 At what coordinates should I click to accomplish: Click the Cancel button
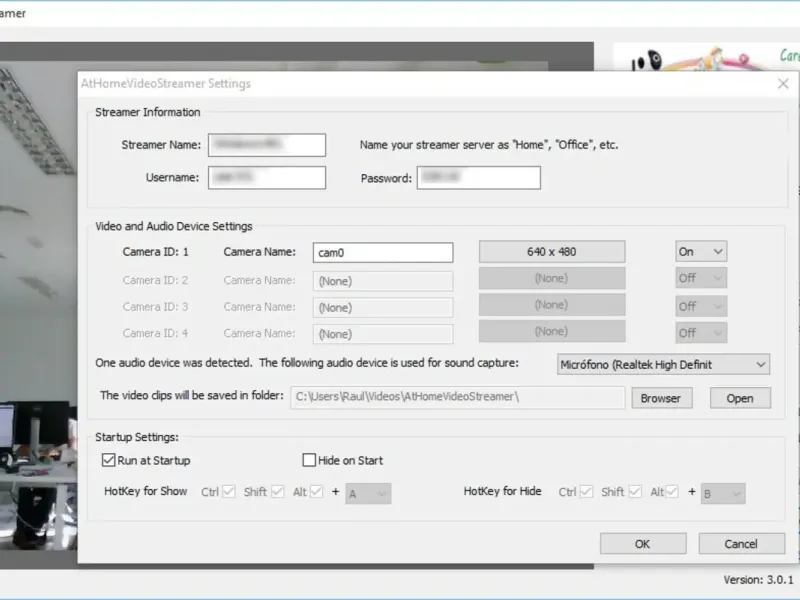coord(741,544)
